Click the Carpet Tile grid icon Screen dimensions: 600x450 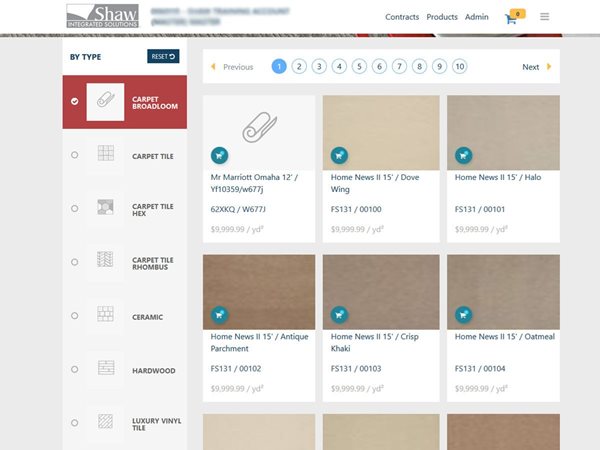(x=106, y=153)
